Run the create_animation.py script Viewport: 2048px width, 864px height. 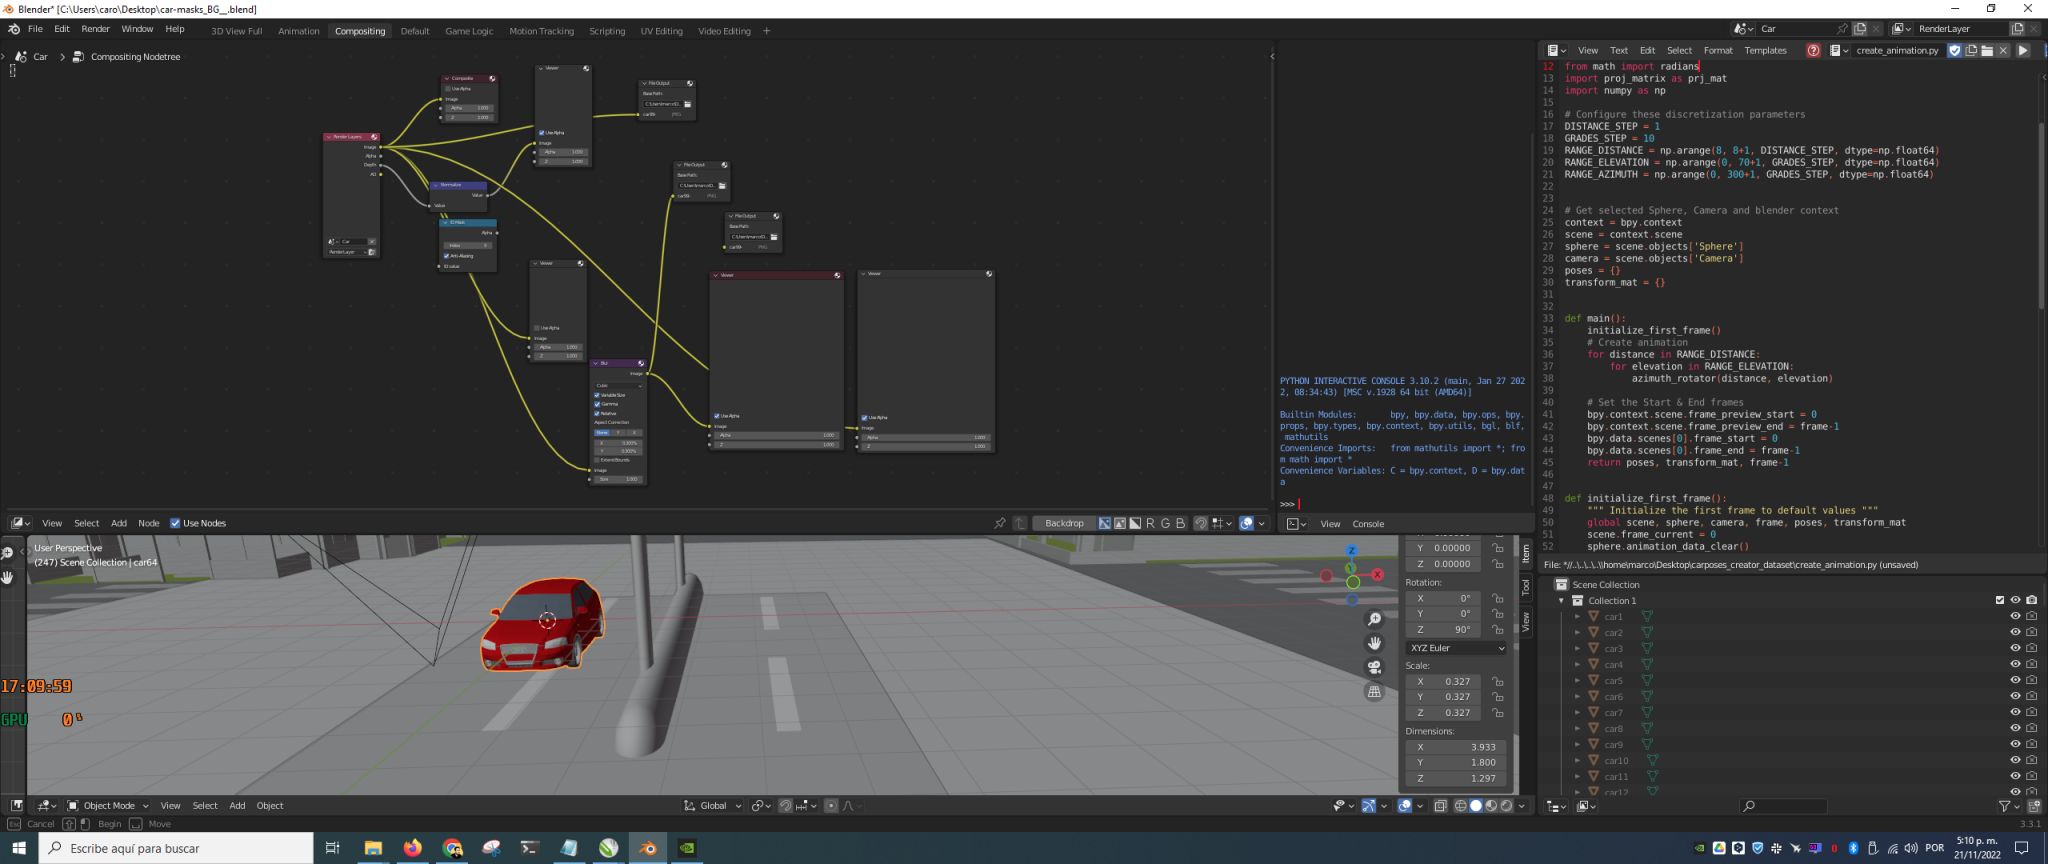(x=2023, y=50)
